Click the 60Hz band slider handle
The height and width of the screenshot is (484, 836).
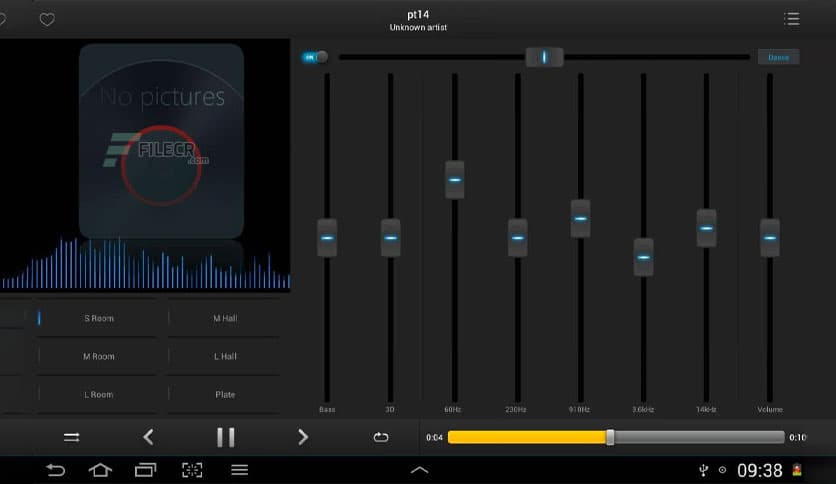pyautogui.click(x=454, y=180)
